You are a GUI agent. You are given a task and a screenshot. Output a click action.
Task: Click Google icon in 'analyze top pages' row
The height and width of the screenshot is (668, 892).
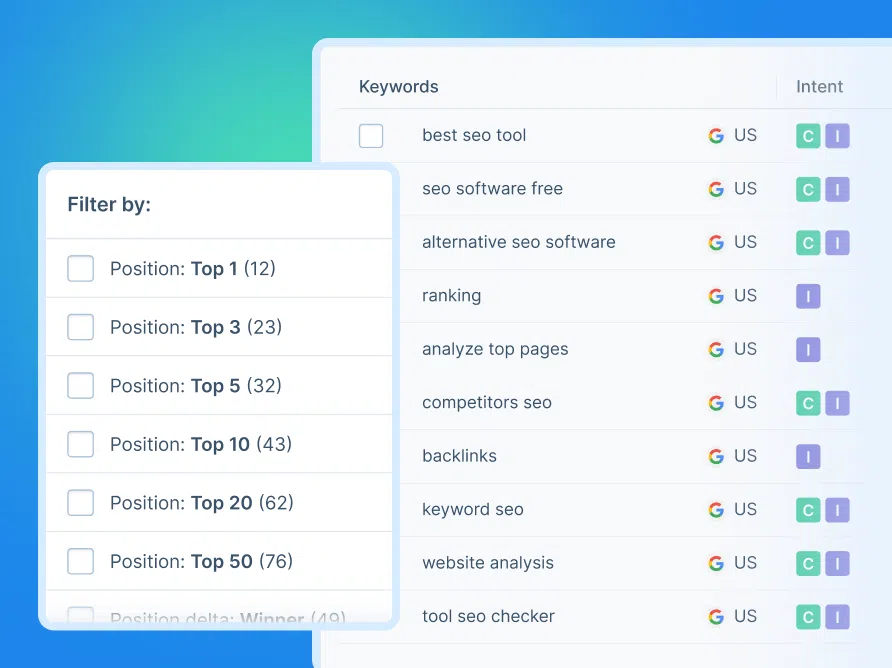click(716, 350)
